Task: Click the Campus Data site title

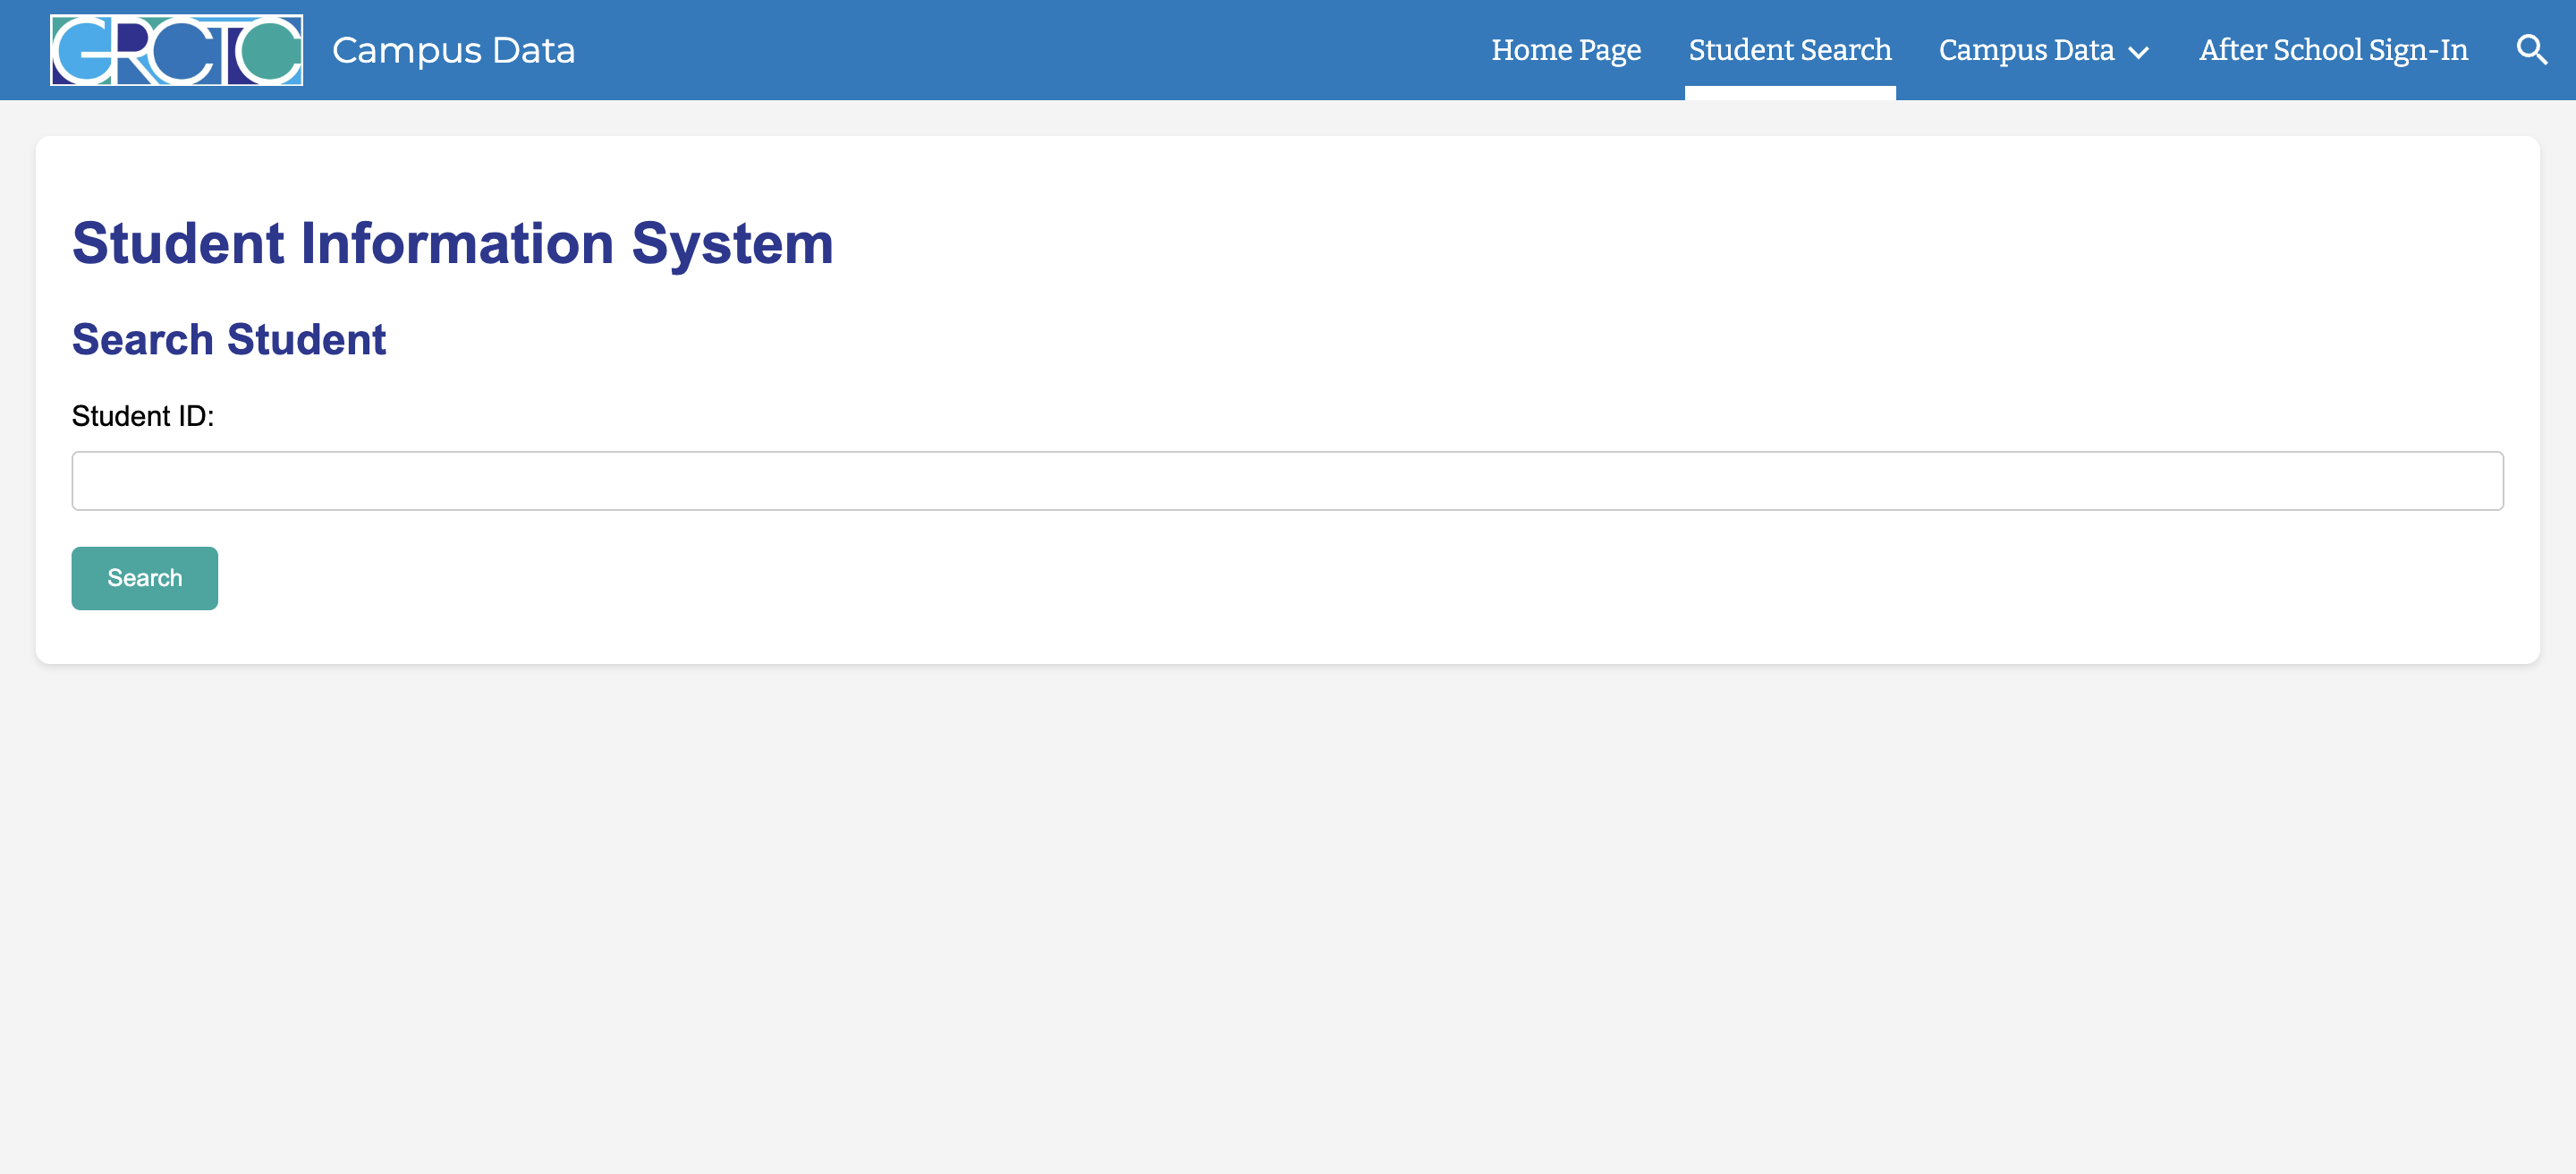Action: click(x=454, y=50)
